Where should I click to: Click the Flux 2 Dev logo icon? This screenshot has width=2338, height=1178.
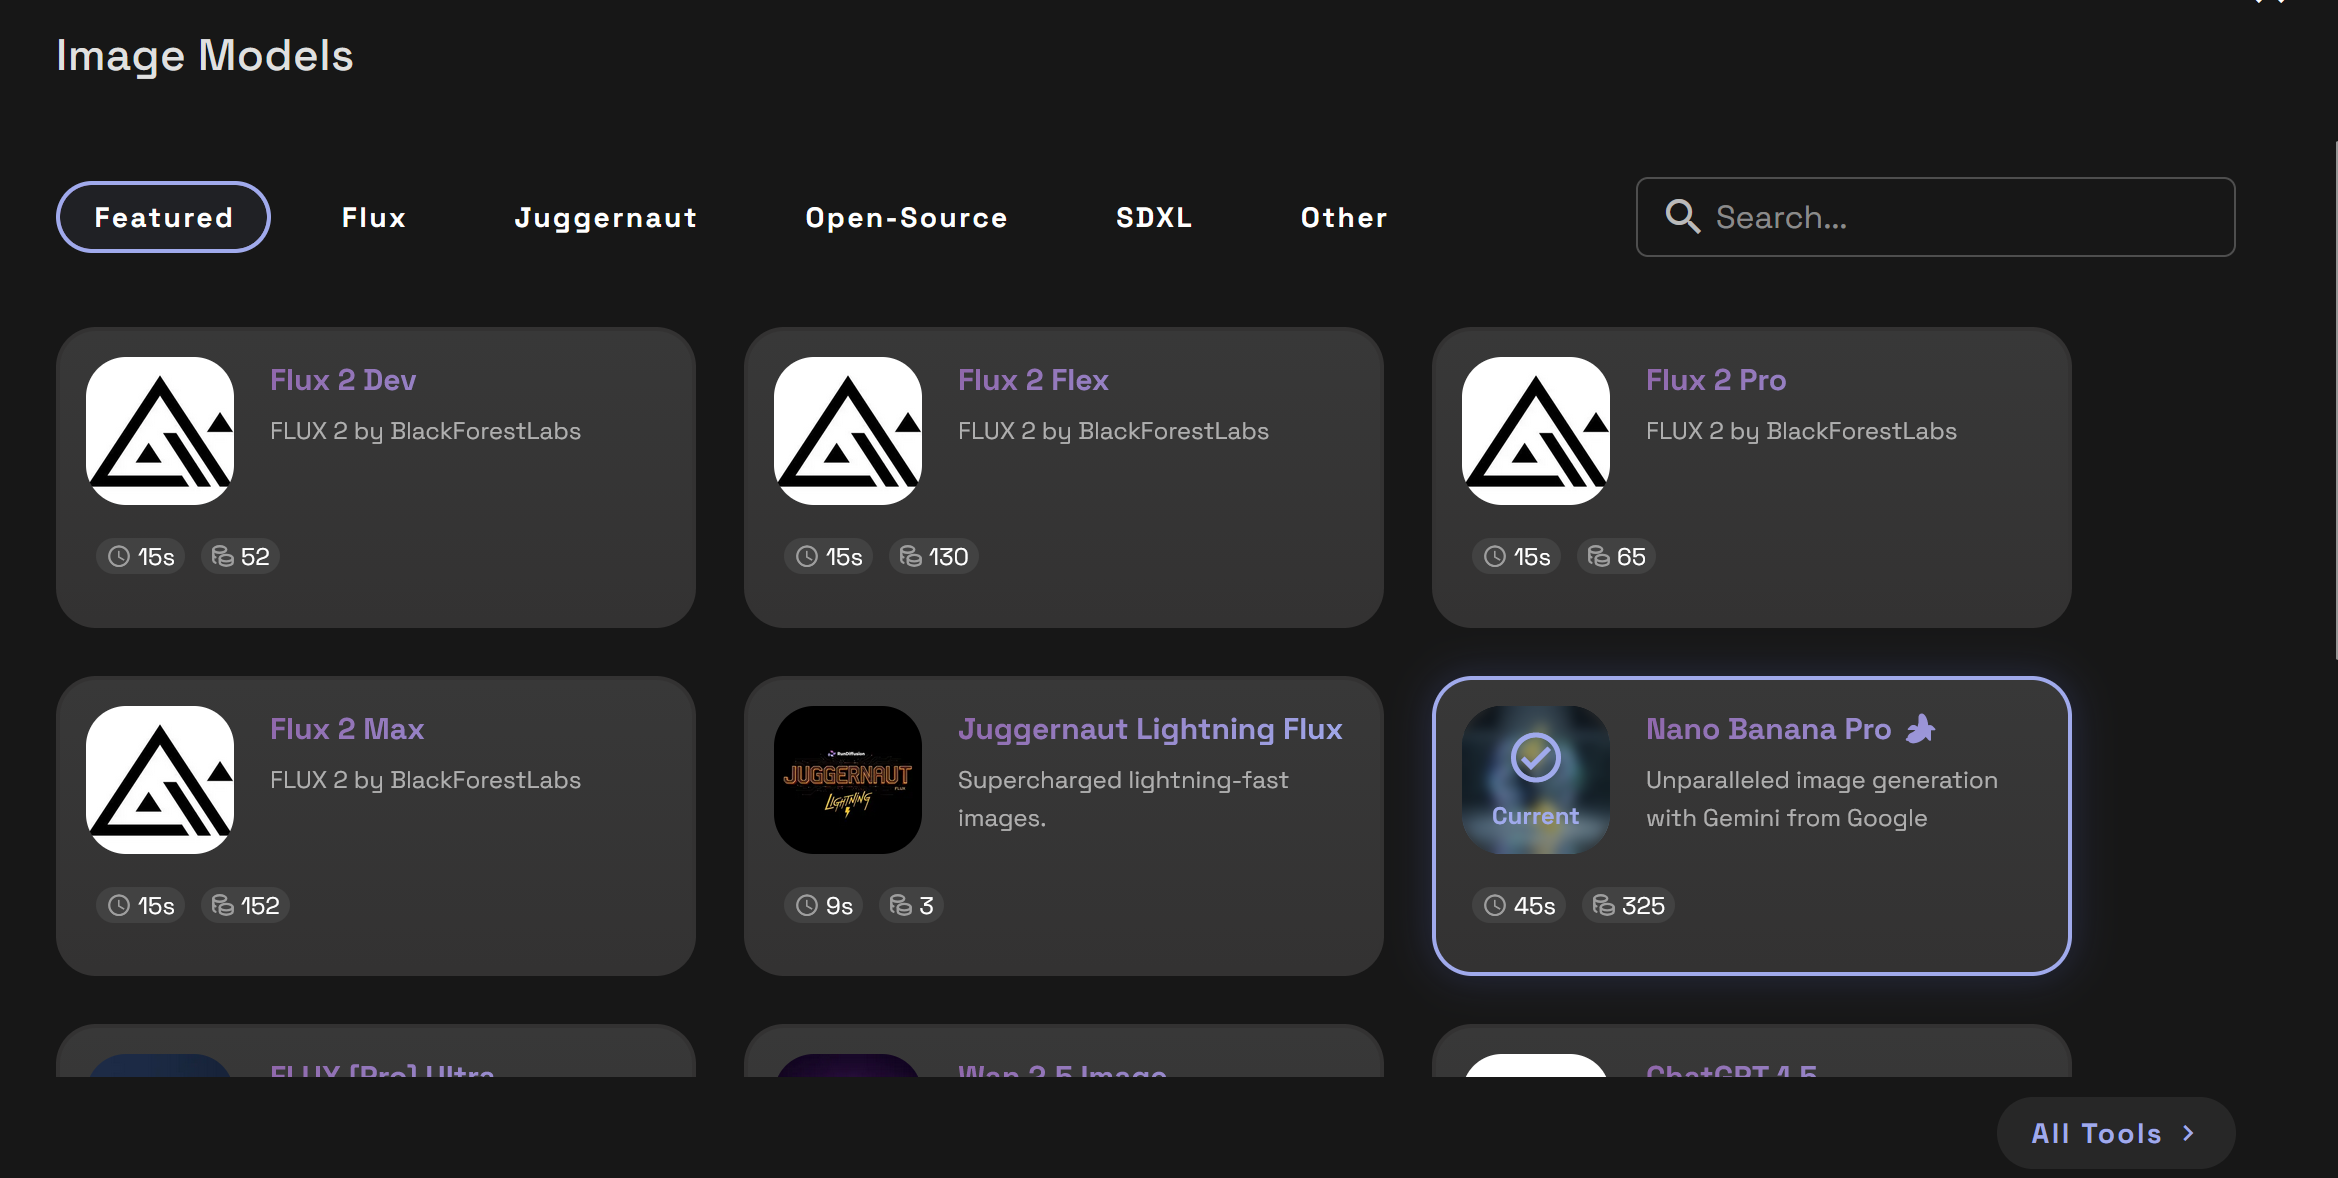[160, 431]
